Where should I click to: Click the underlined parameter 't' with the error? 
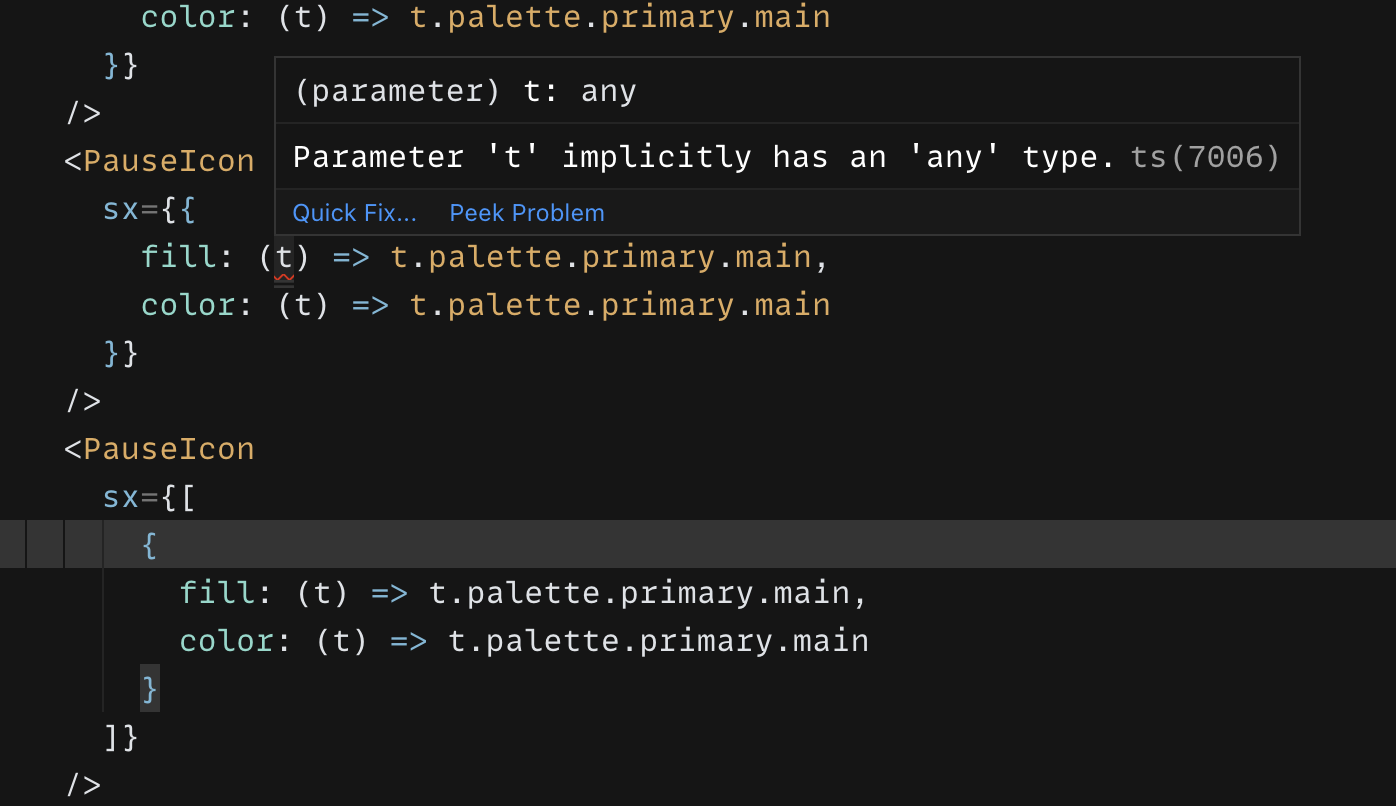click(283, 257)
